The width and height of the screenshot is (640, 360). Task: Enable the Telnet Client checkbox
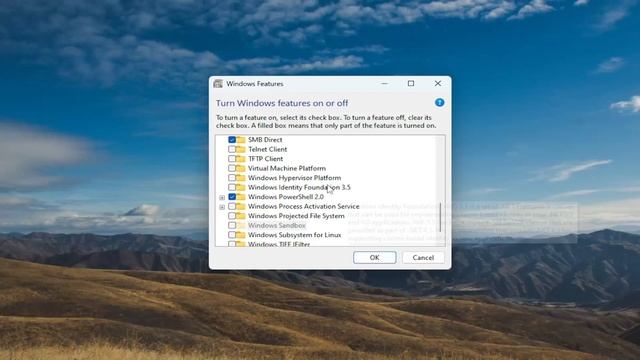pos(232,149)
